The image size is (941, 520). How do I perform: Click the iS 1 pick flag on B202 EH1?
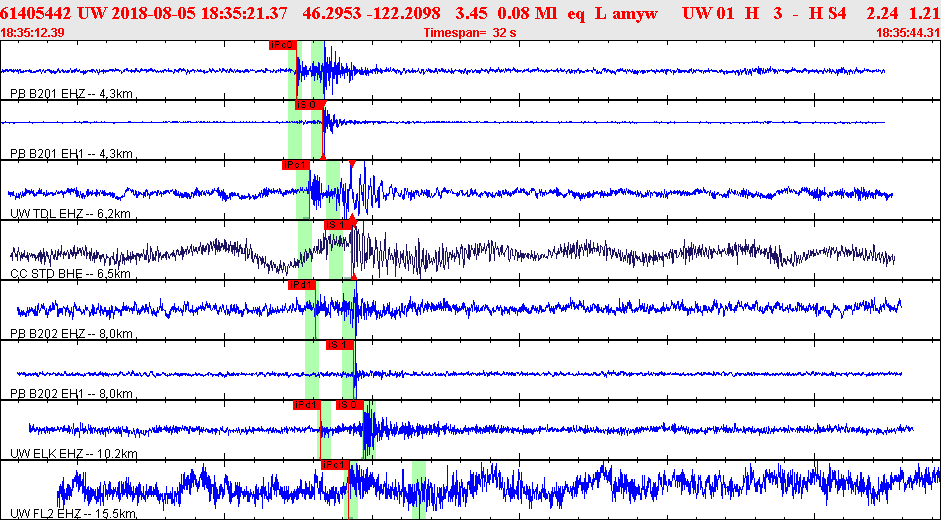coord(340,345)
